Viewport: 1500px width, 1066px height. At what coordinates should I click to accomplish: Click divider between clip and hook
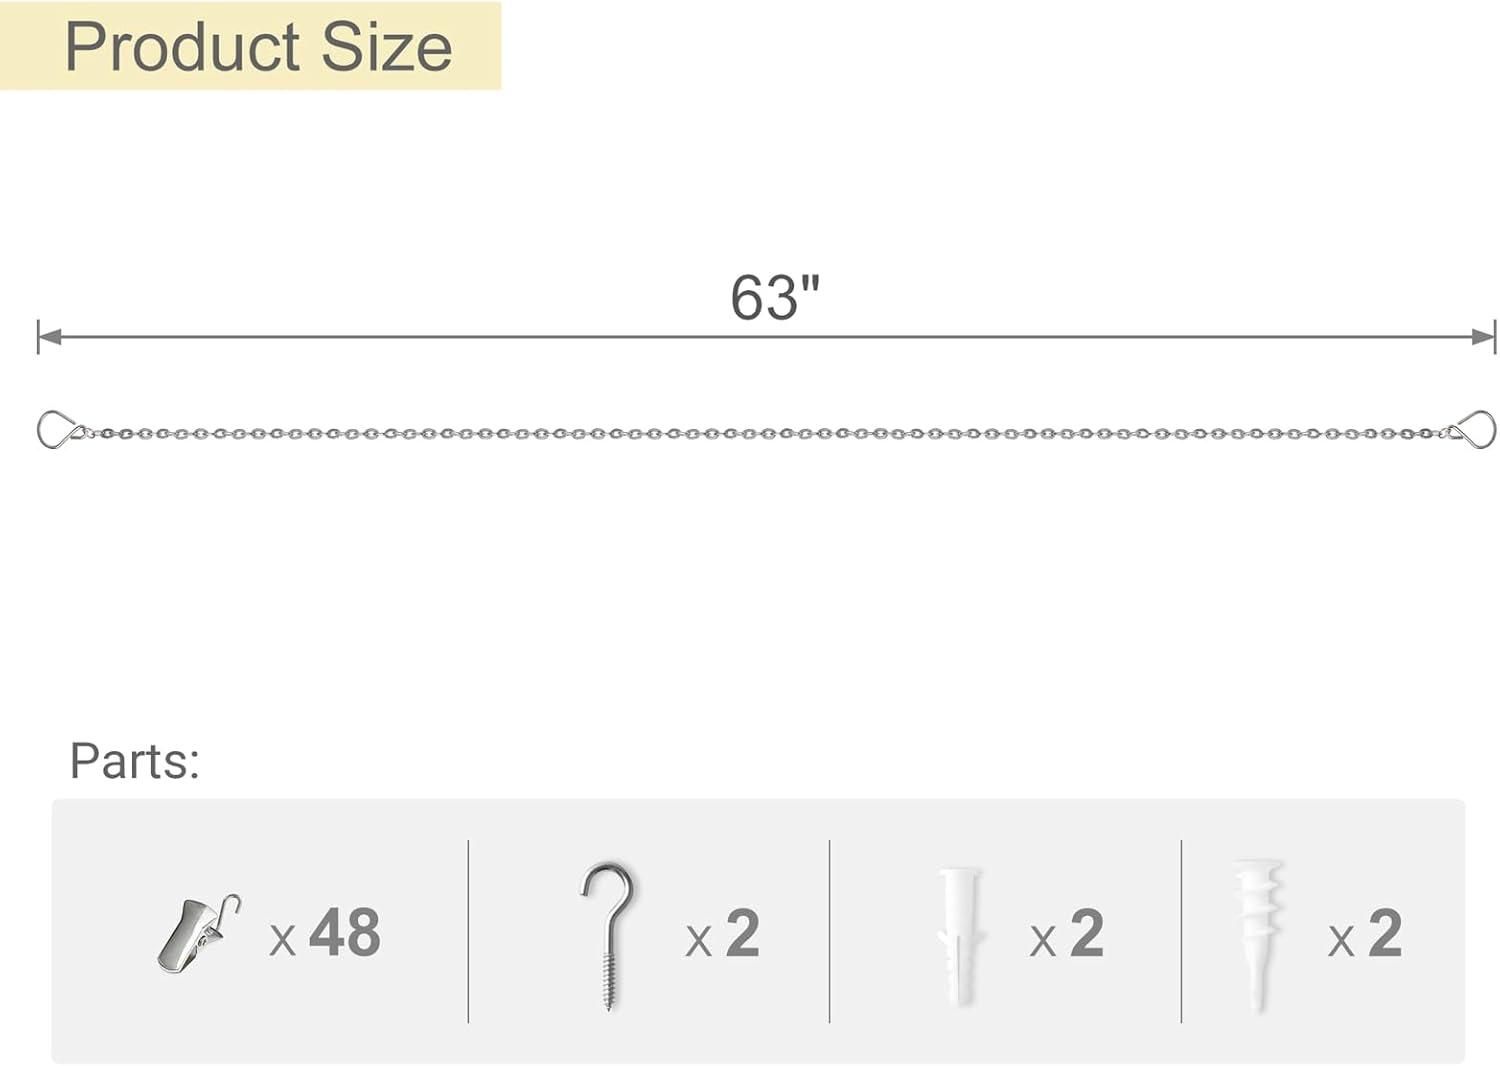pyautogui.click(x=468, y=931)
